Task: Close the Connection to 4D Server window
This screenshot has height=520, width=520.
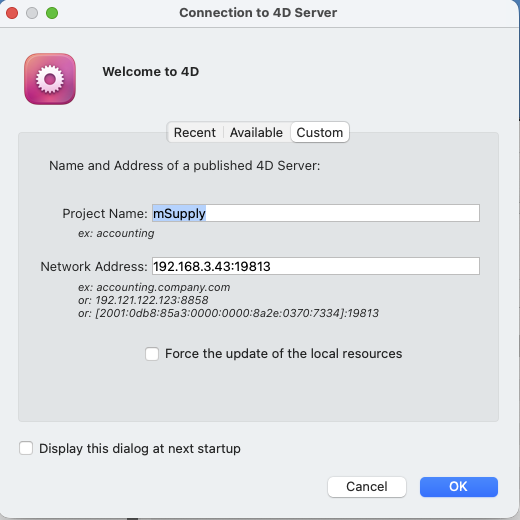Action: pyautogui.click(x=12, y=13)
